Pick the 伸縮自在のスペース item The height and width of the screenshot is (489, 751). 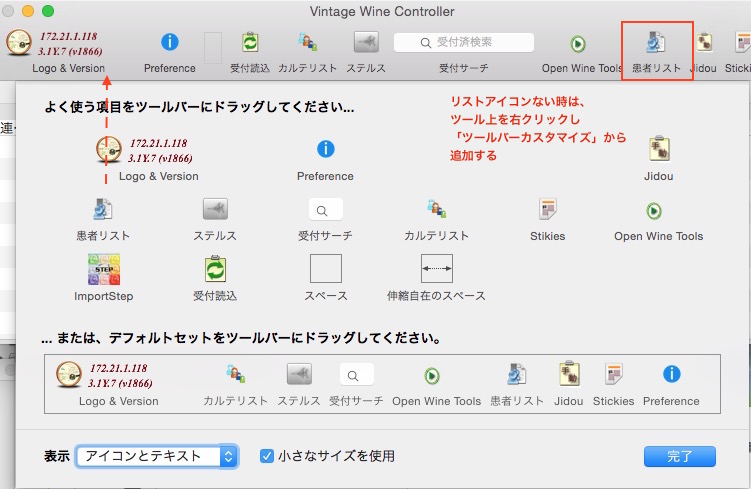coord(436,269)
